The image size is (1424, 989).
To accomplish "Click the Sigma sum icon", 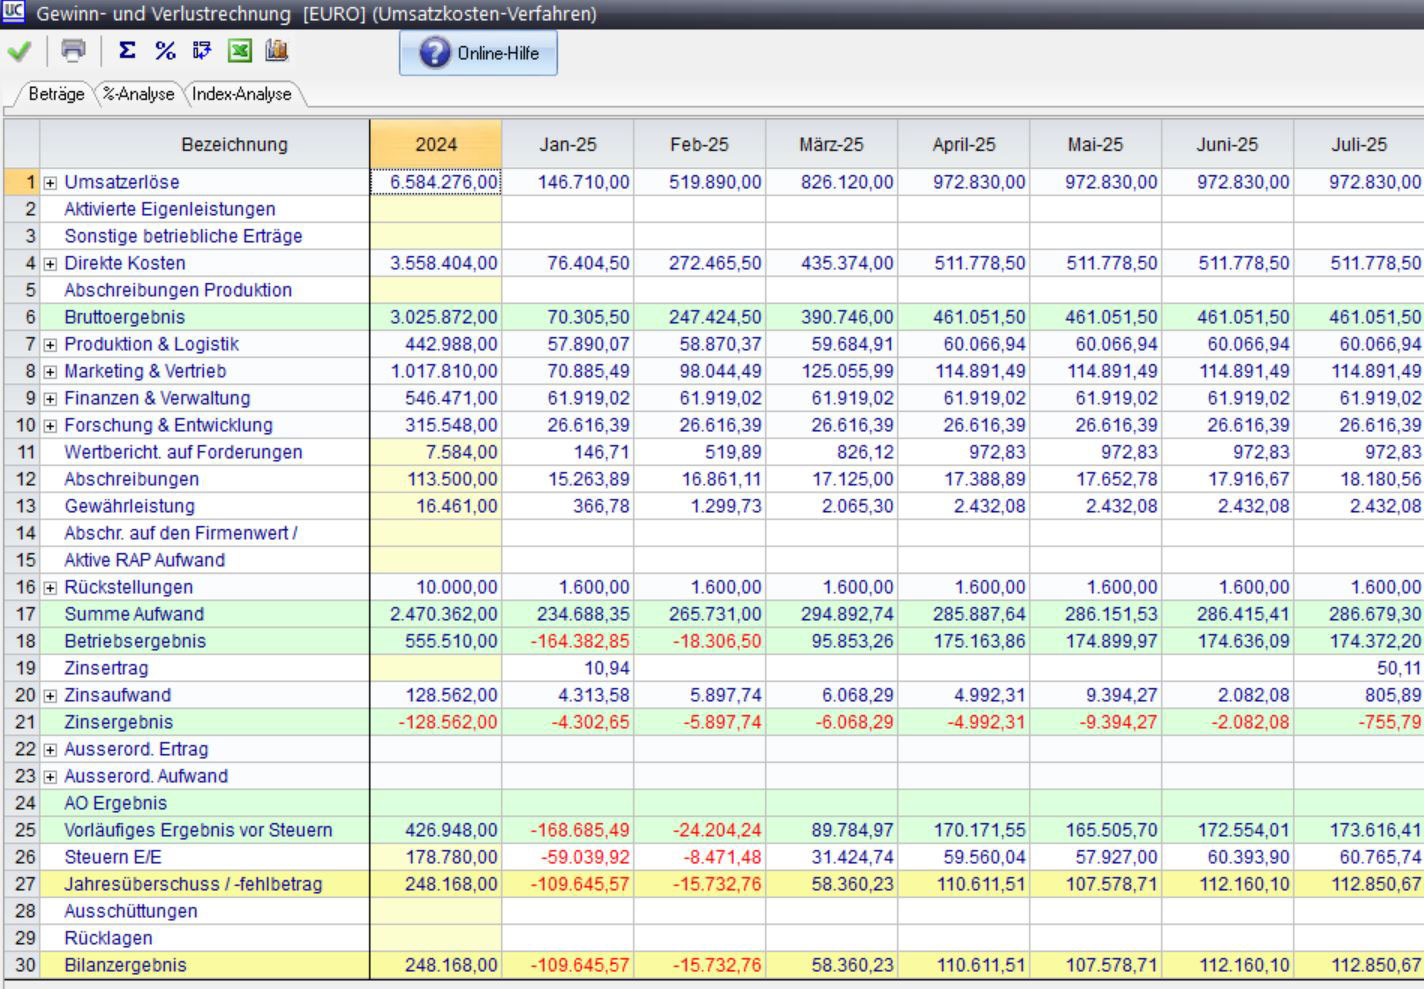I will [127, 50].
